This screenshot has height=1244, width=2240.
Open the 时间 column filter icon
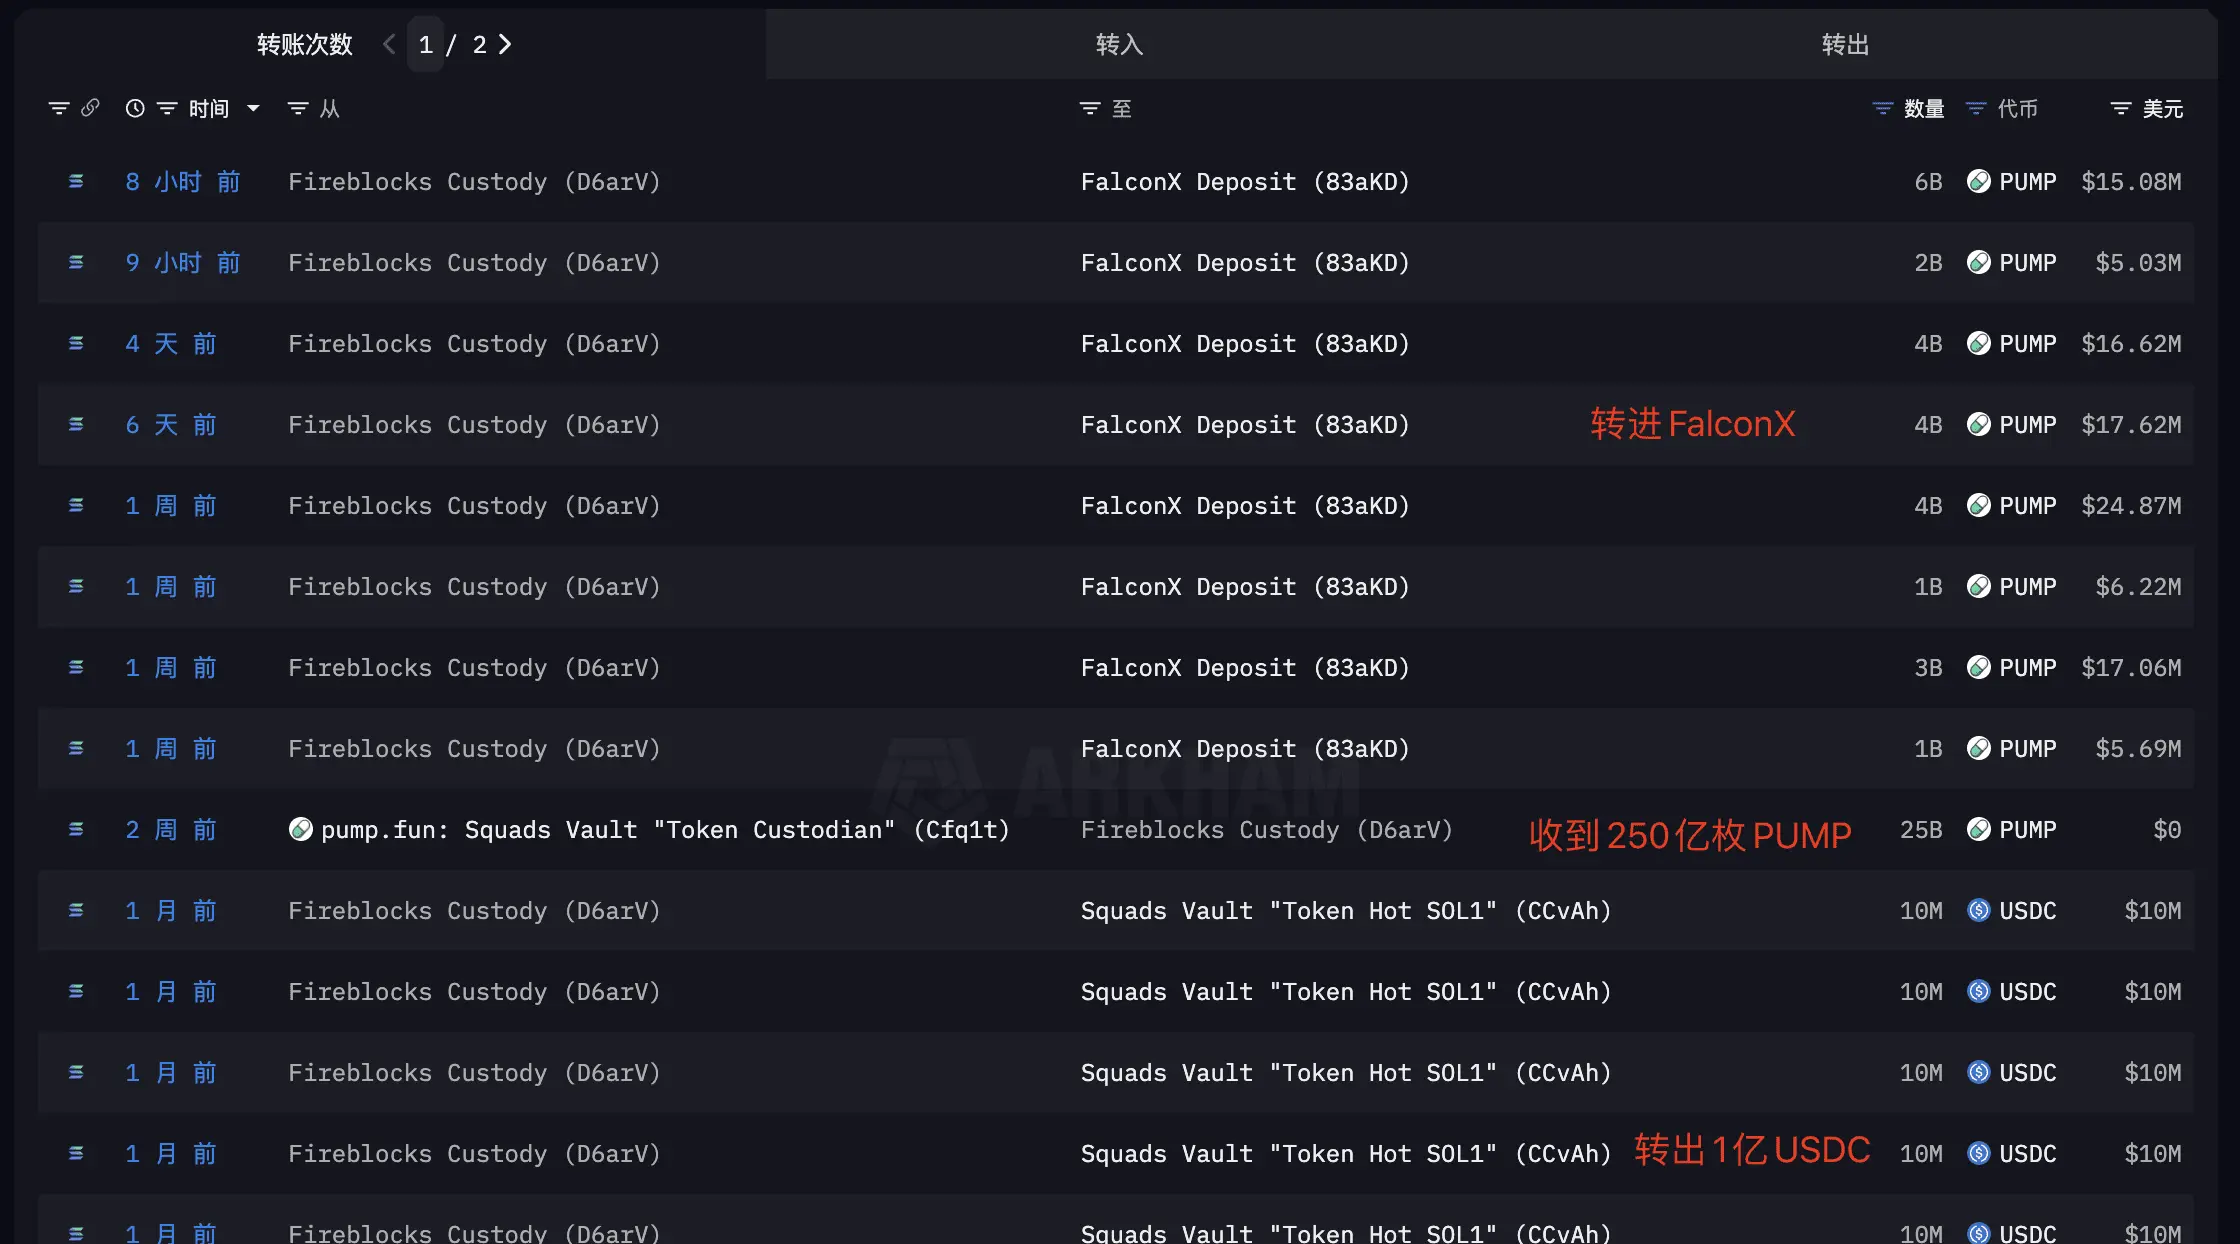coord(167,108)
